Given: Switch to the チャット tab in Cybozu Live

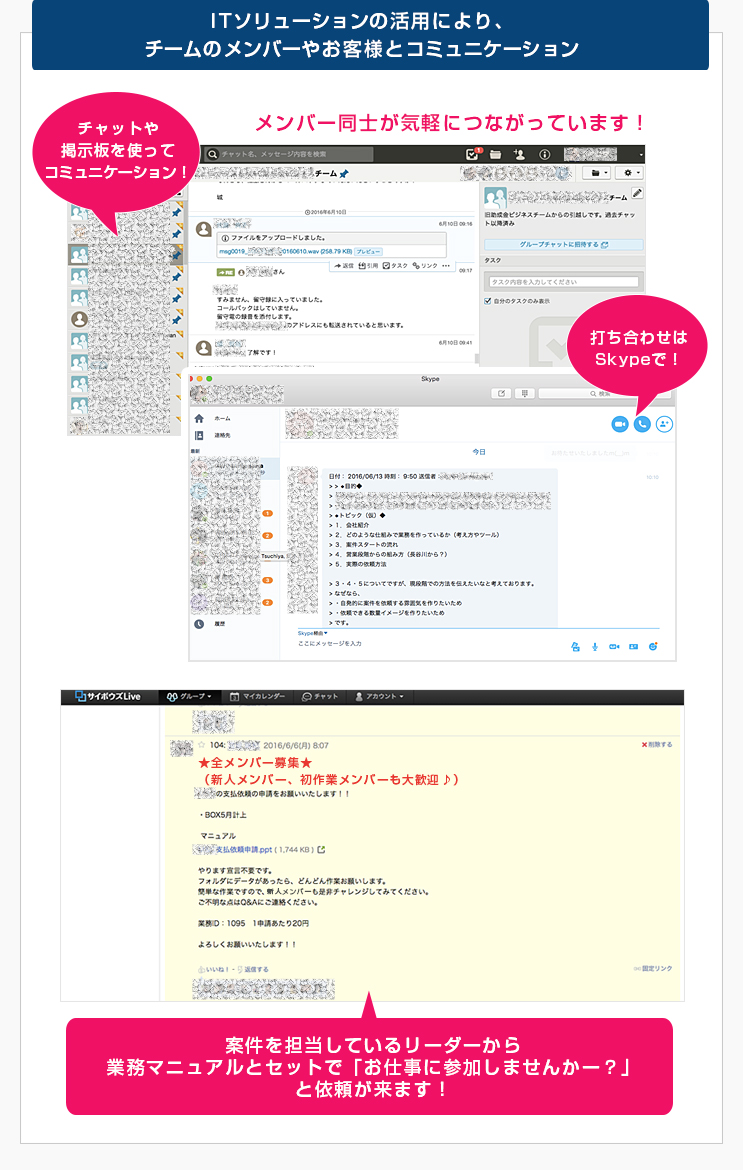Looking at the screenshot, I should [x=320, y=696].
